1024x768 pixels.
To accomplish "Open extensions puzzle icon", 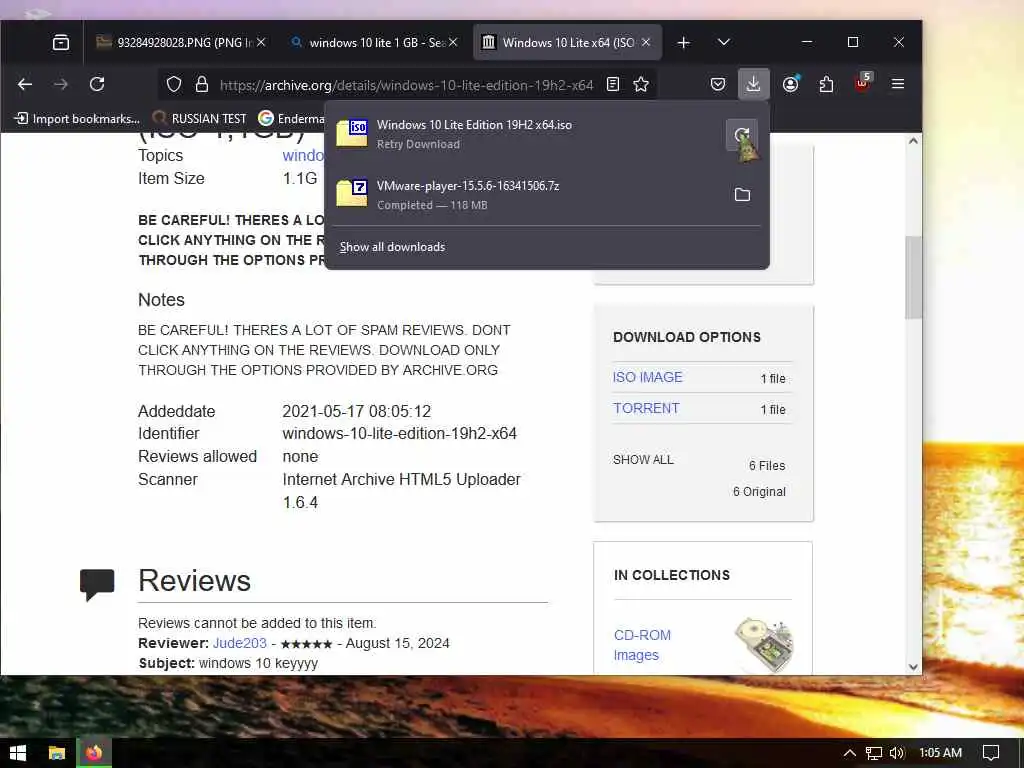I will 826,84.
